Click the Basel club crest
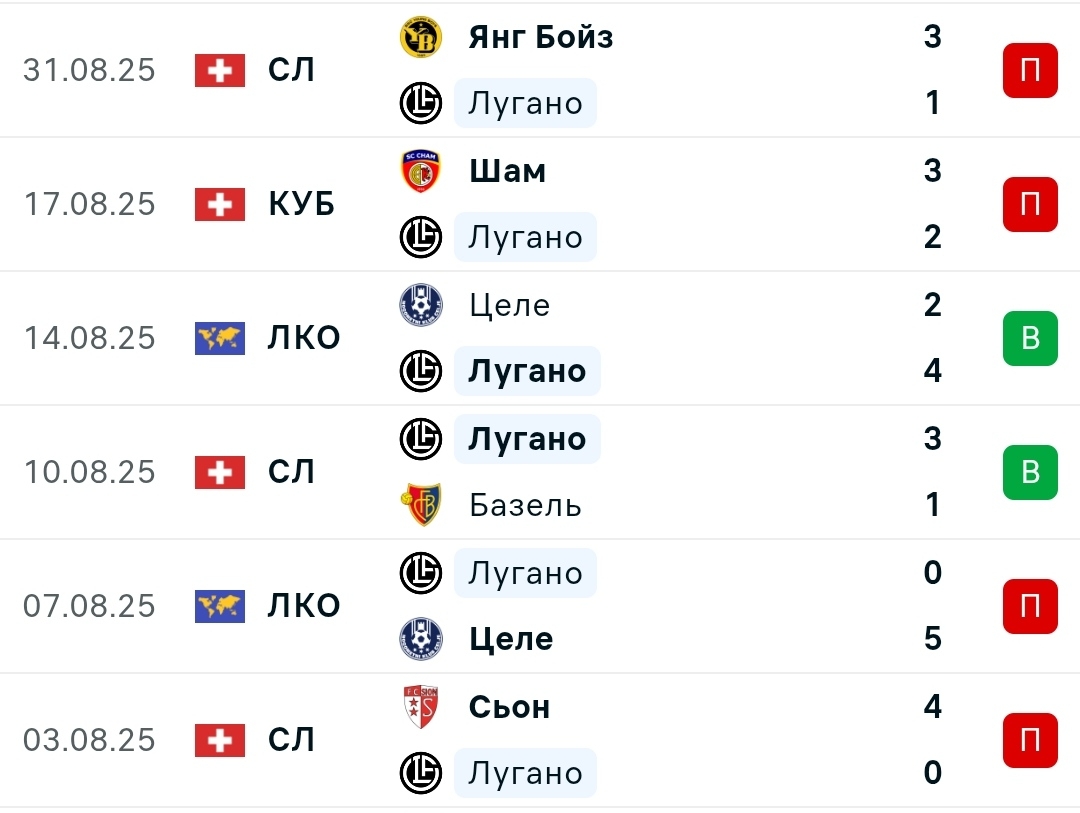 pyautogui.click(x=421, y=505)
